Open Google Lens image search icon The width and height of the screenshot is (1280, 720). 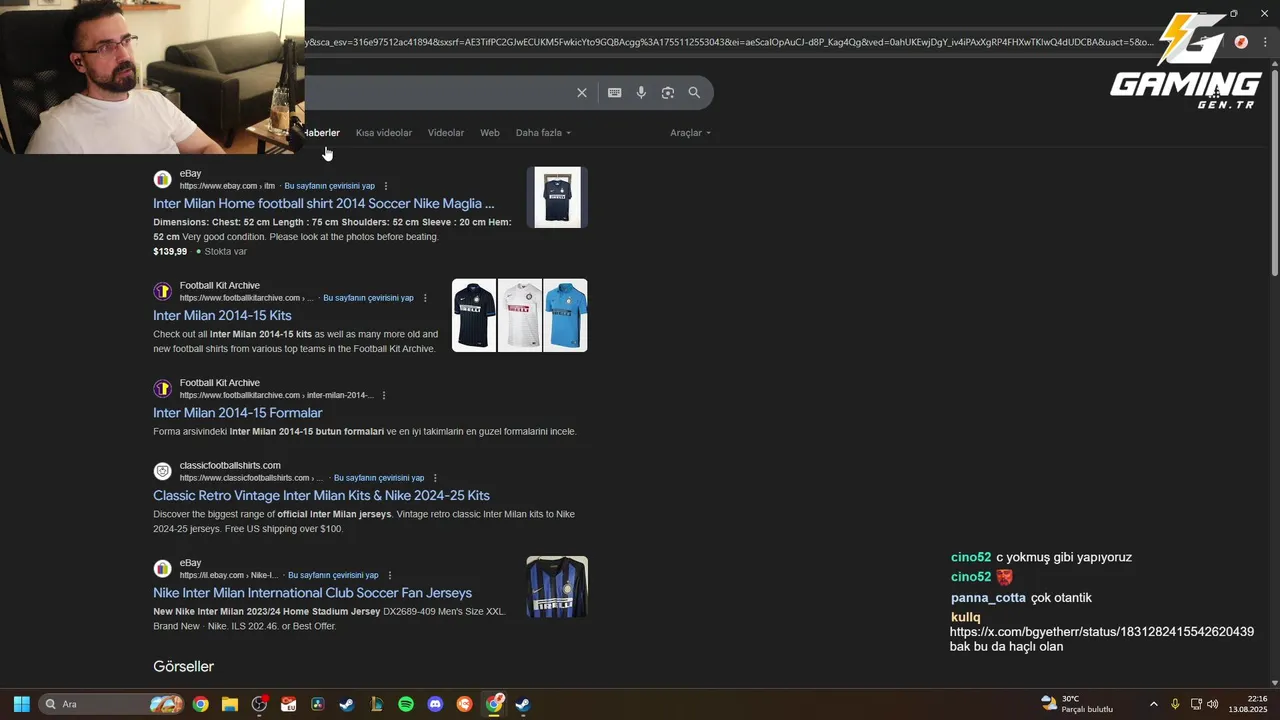tap(668, 93)
